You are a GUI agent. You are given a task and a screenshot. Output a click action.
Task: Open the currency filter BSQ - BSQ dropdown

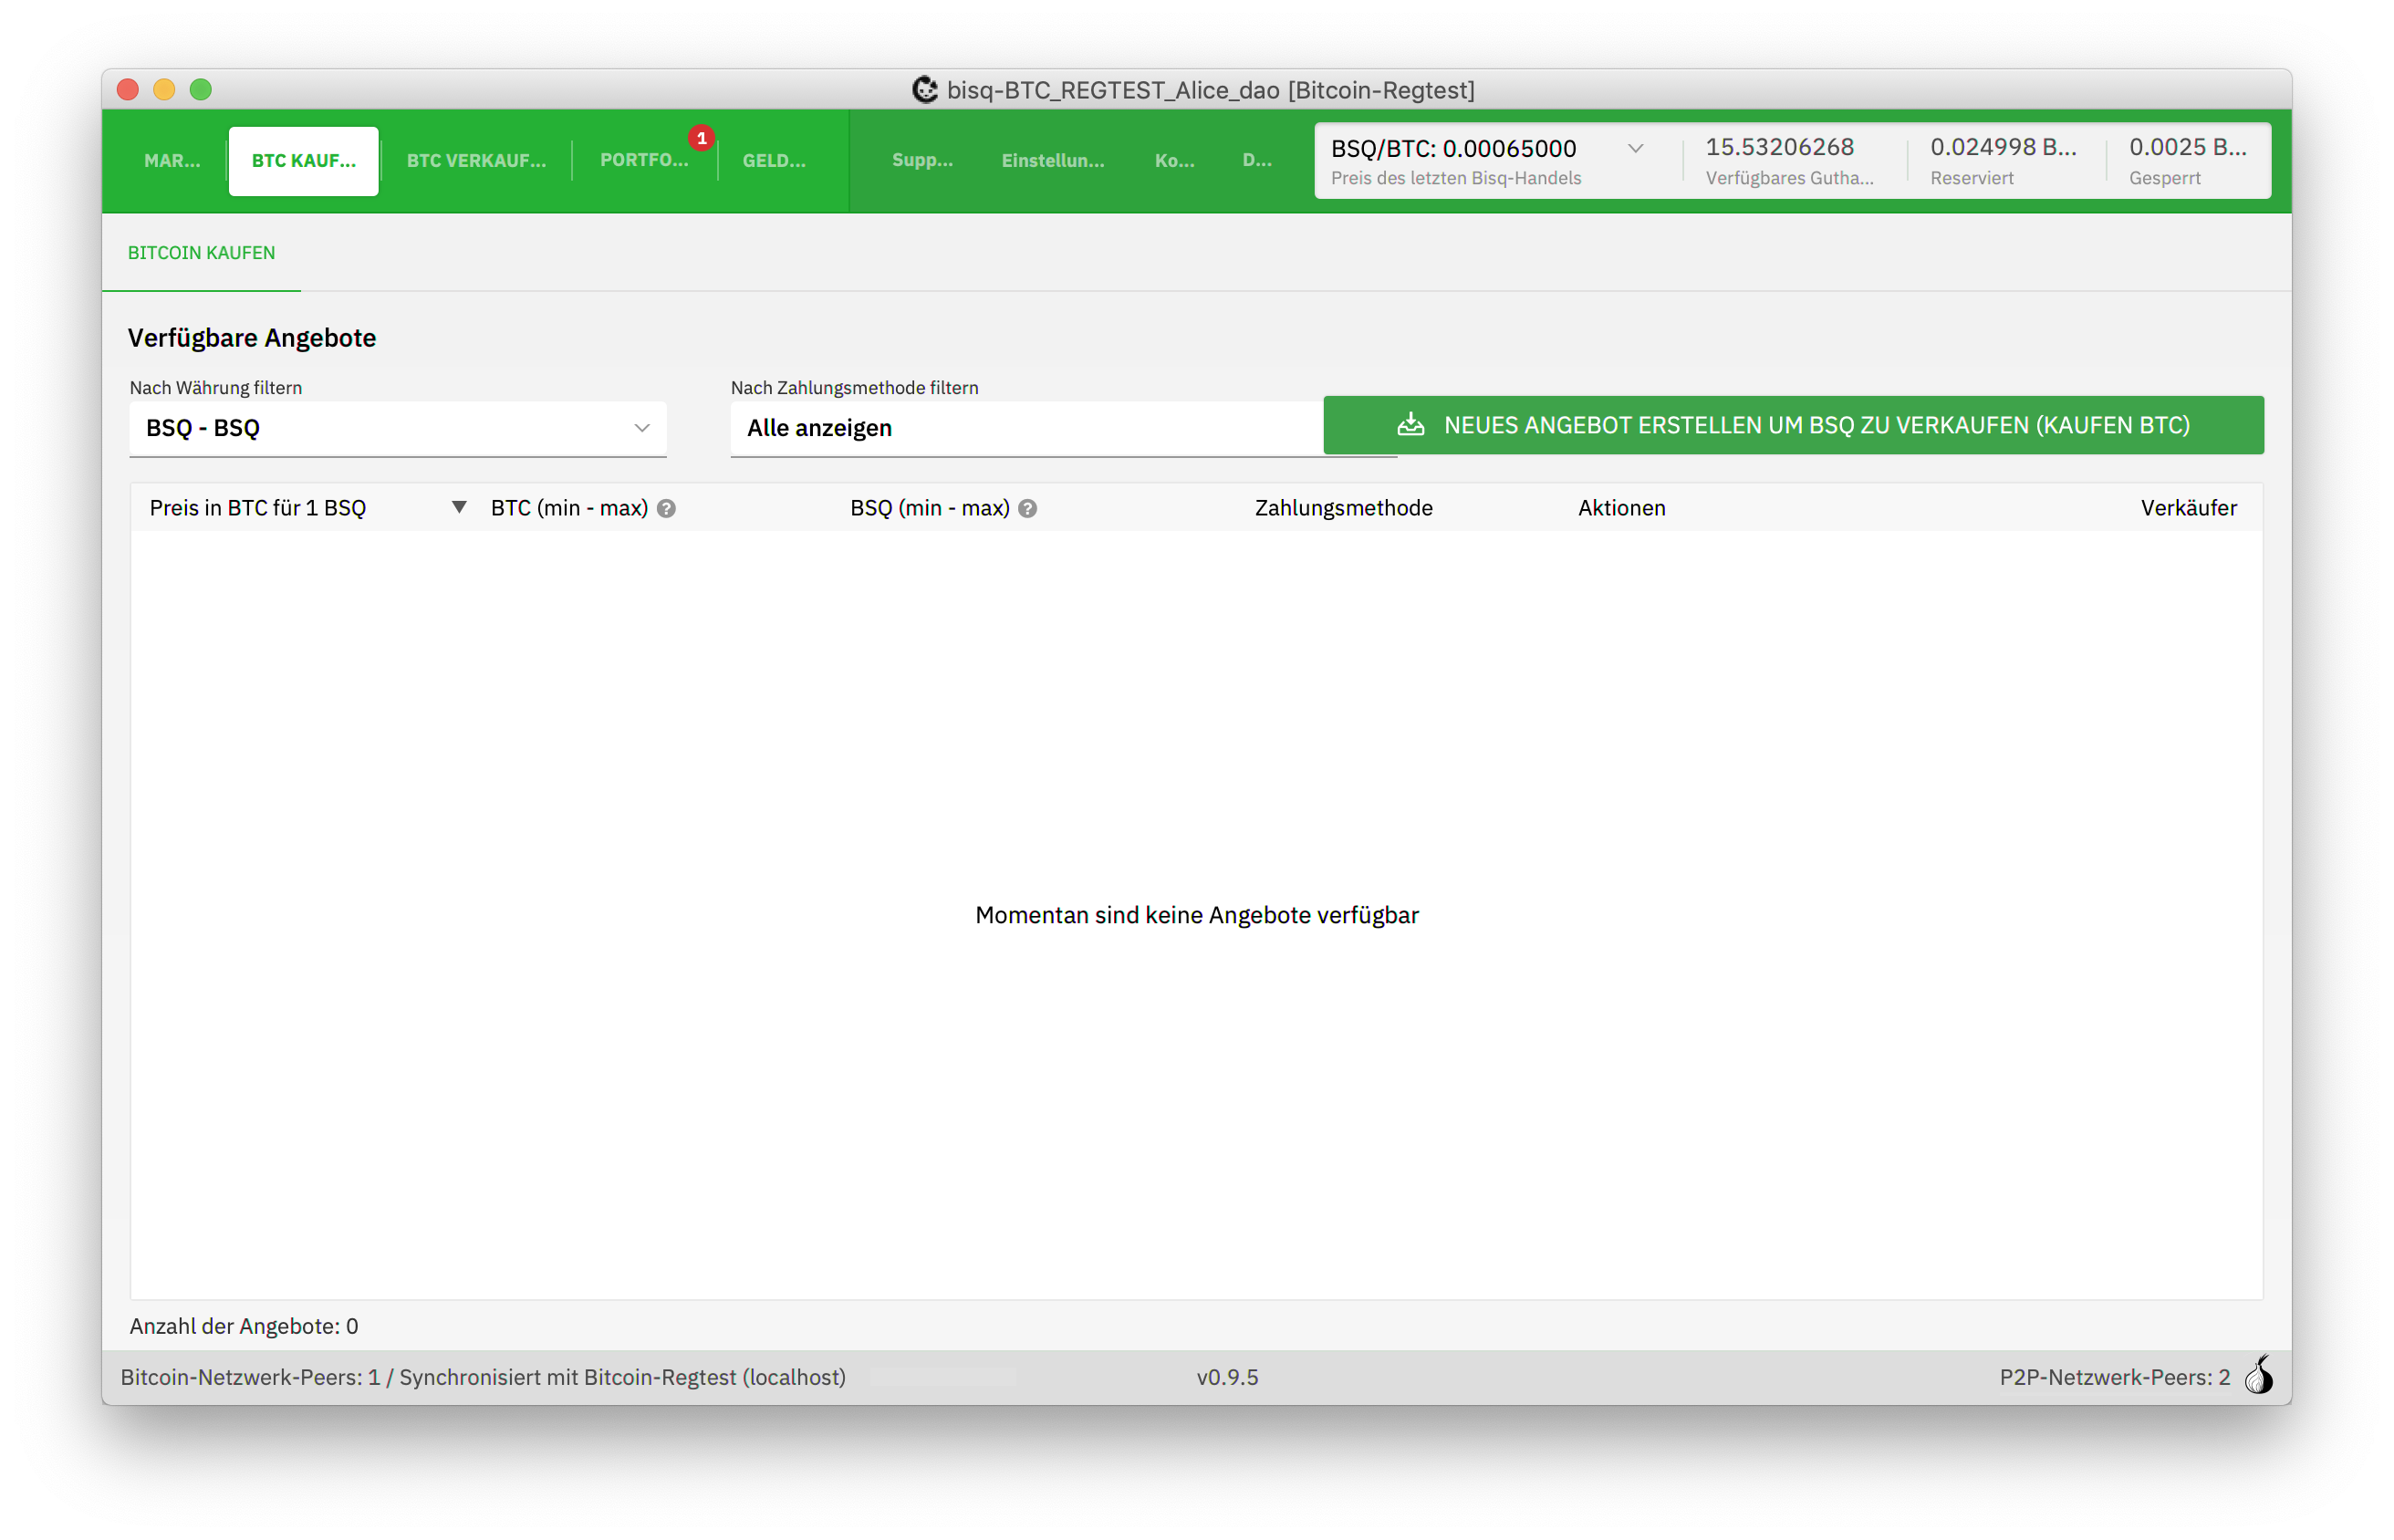pyautogui.click(x=398, y=428)
